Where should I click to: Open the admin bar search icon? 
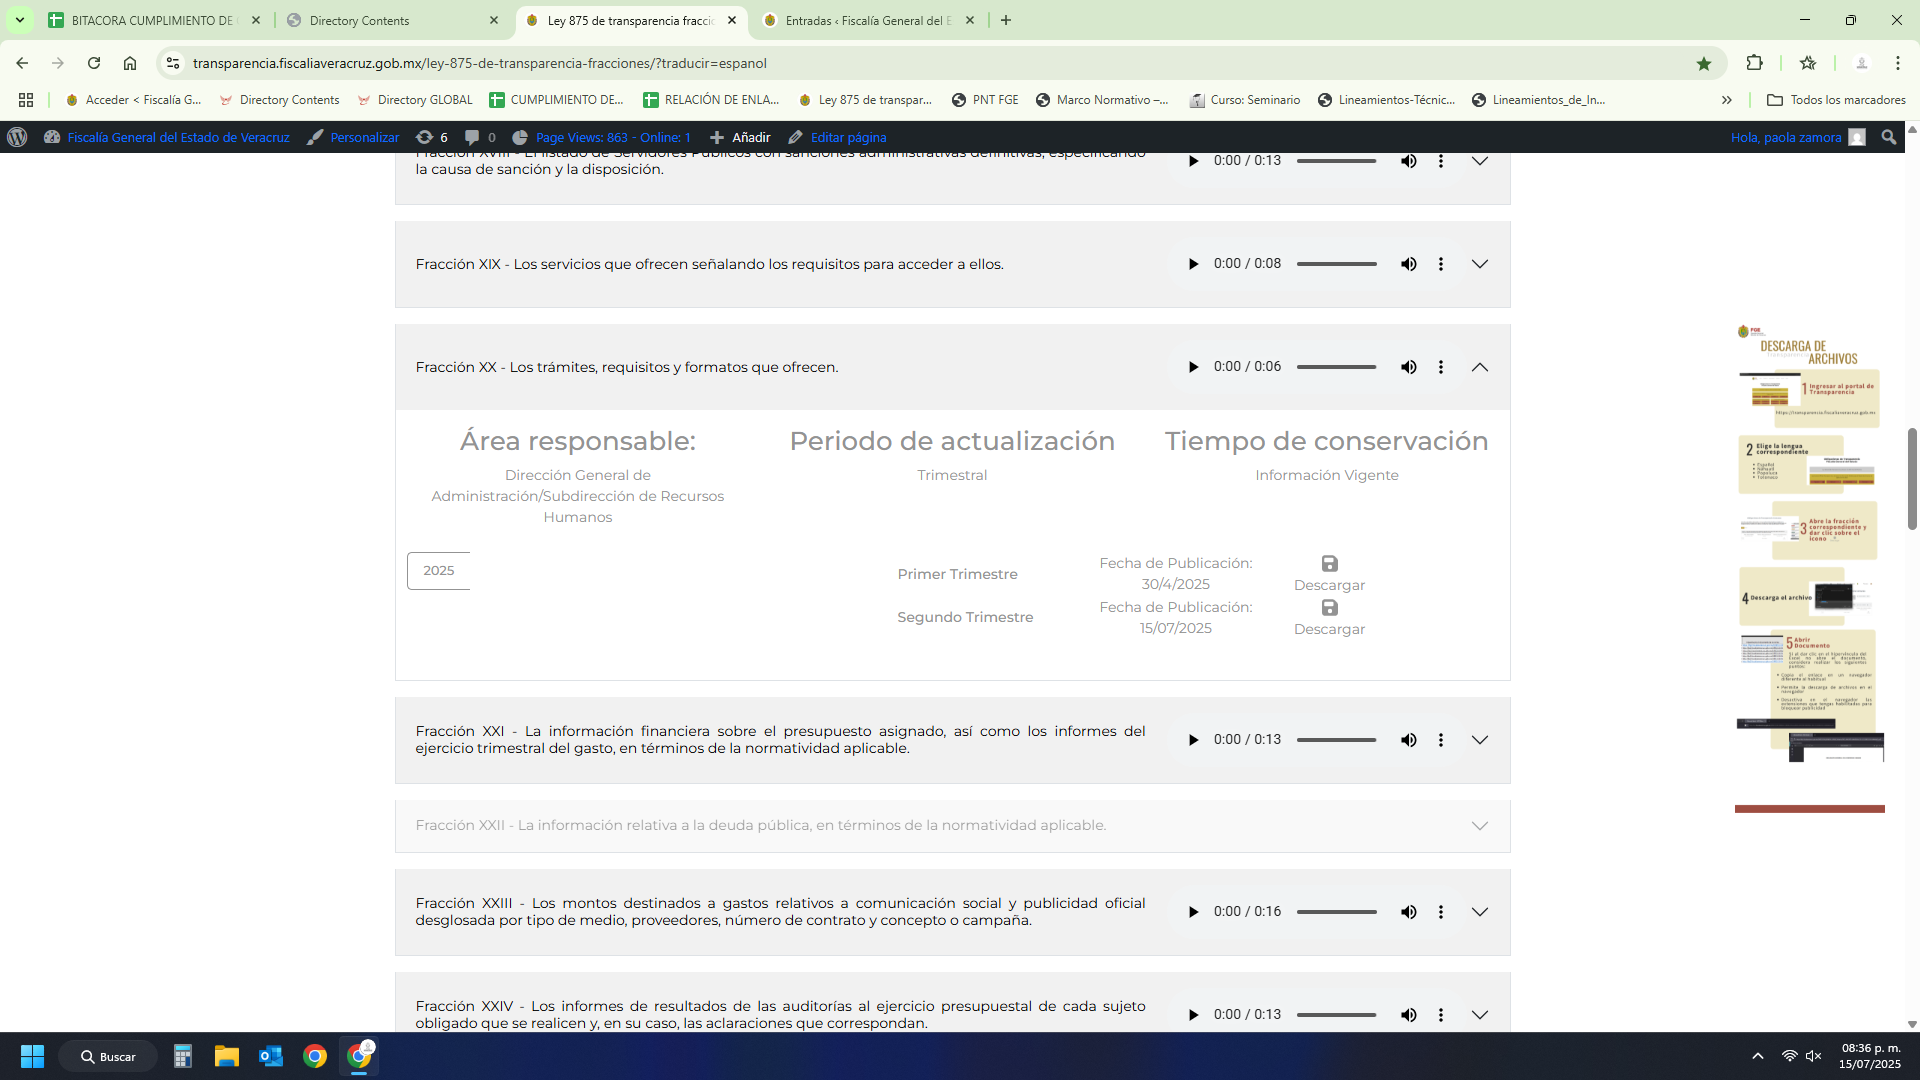click(x=1888, y=137)
